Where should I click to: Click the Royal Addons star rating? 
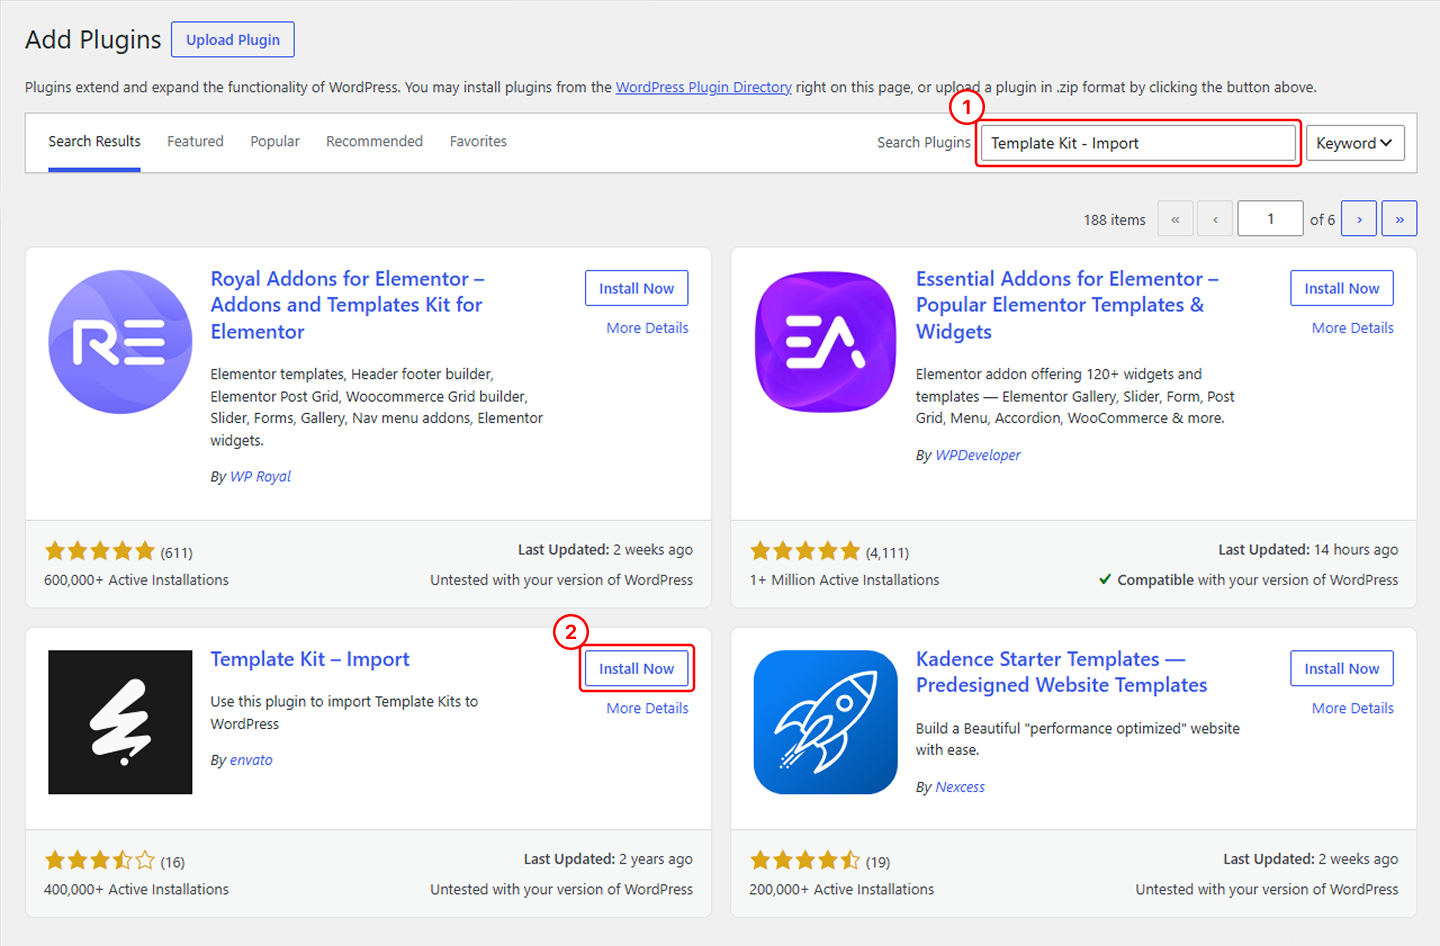coord(100,551)
